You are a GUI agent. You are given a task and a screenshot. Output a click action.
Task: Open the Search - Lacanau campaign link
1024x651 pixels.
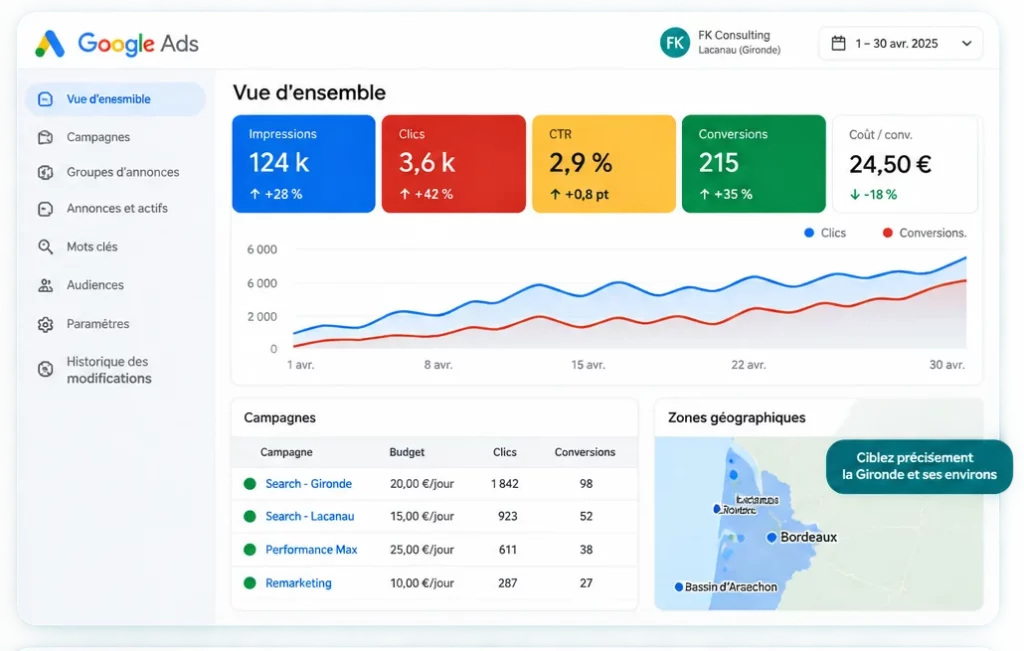click(310, 516)
